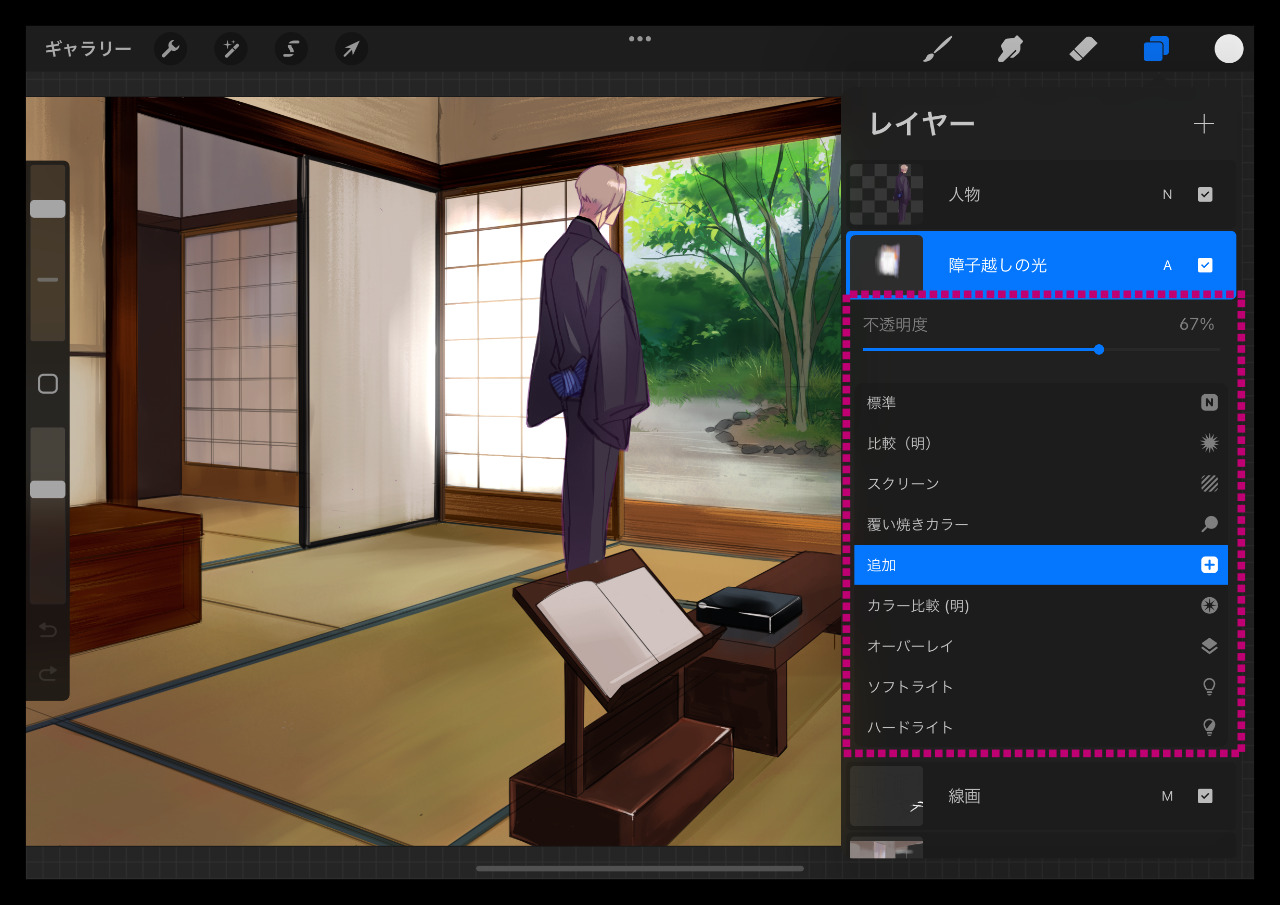Choose 比較（明） blend mode
The height and width of the screenshot is (905, 1280).
coord(1041,443)
